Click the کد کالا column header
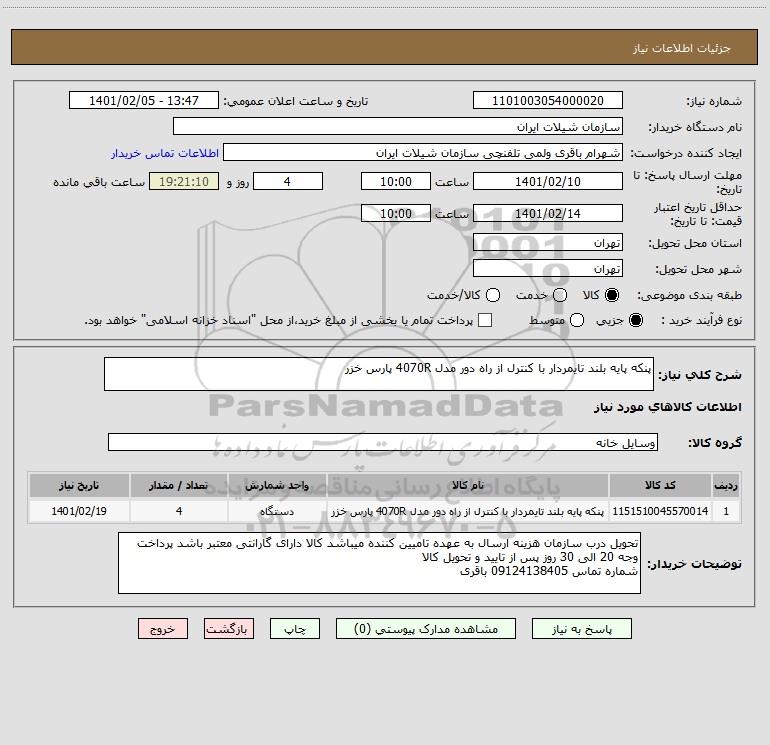Viewport: 770px width, 745px height. tap(660, 485)
